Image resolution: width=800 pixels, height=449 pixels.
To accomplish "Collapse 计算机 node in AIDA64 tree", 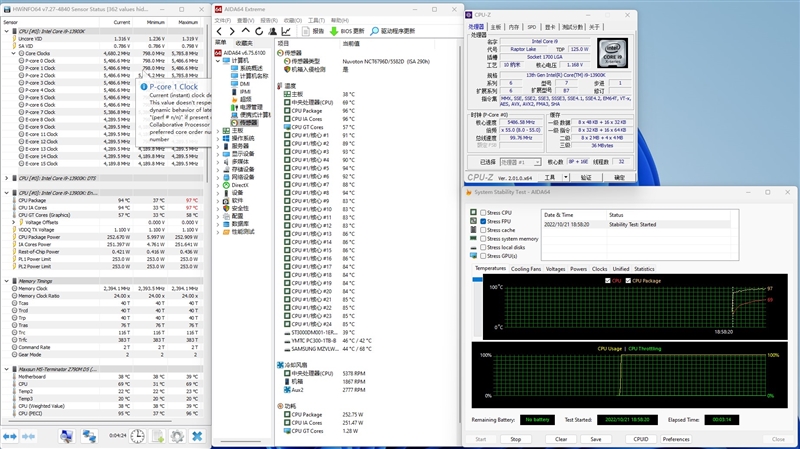I will [218, 61].
